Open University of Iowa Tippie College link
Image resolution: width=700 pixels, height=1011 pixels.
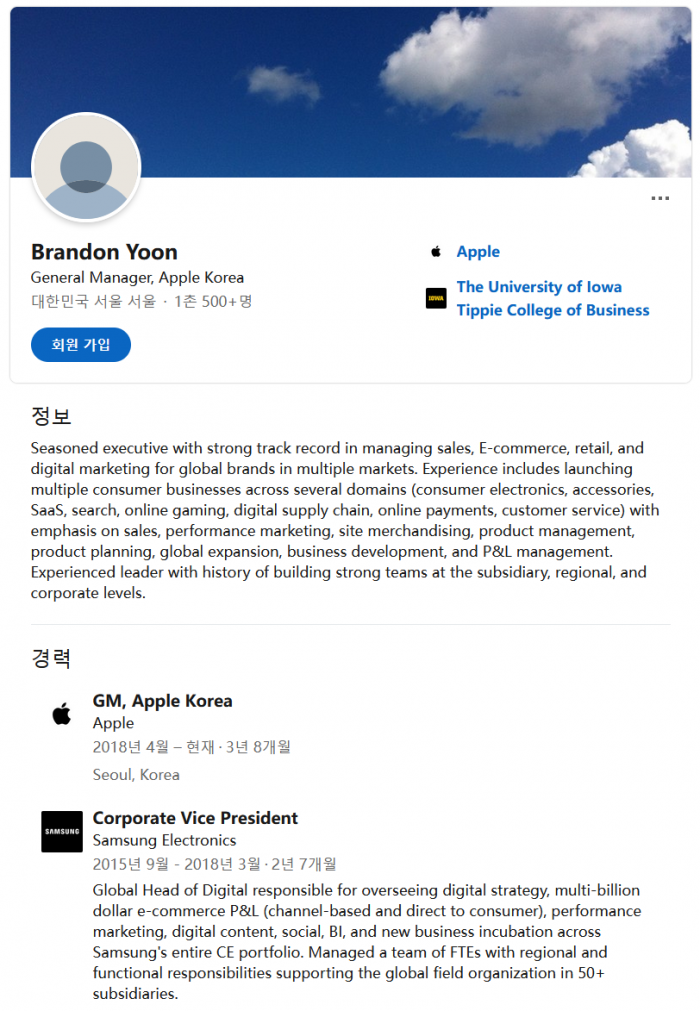pos(552,298)
